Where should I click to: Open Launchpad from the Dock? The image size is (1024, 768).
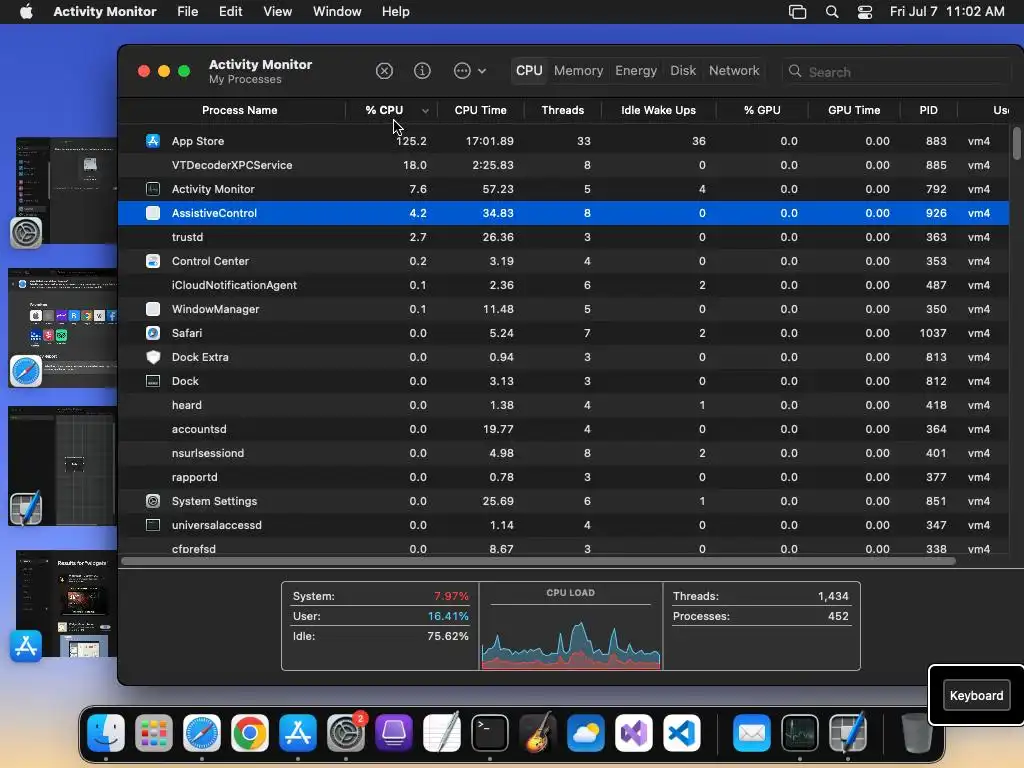pyautogui.click(x=153, y=733)
